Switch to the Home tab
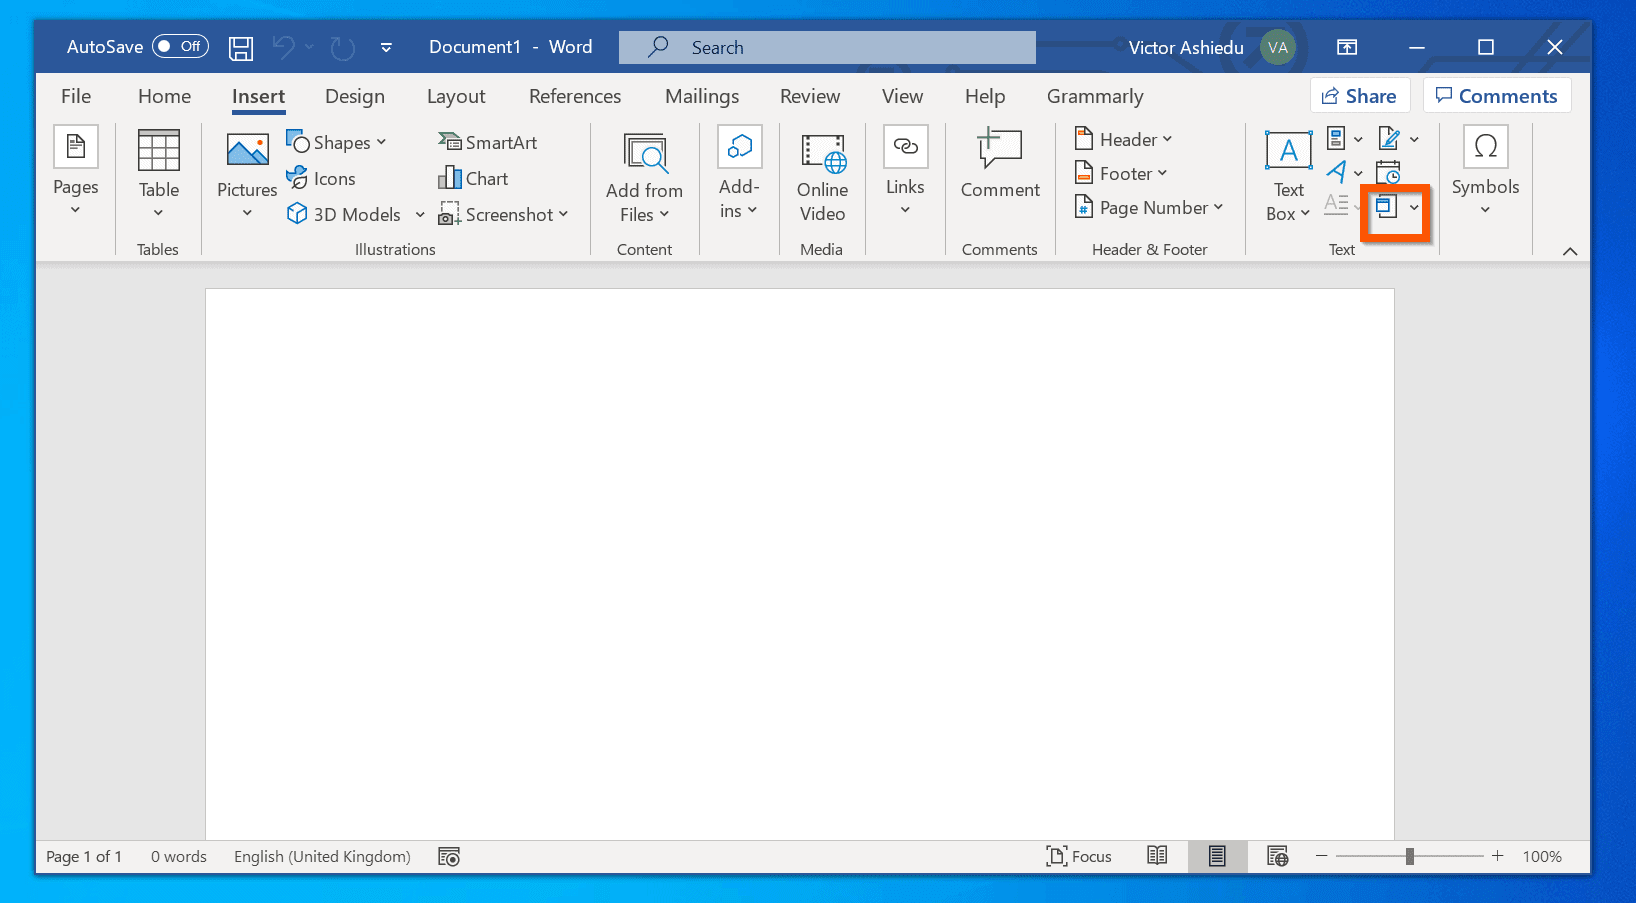Screen dimensions: 1636x903 point(164,96)
